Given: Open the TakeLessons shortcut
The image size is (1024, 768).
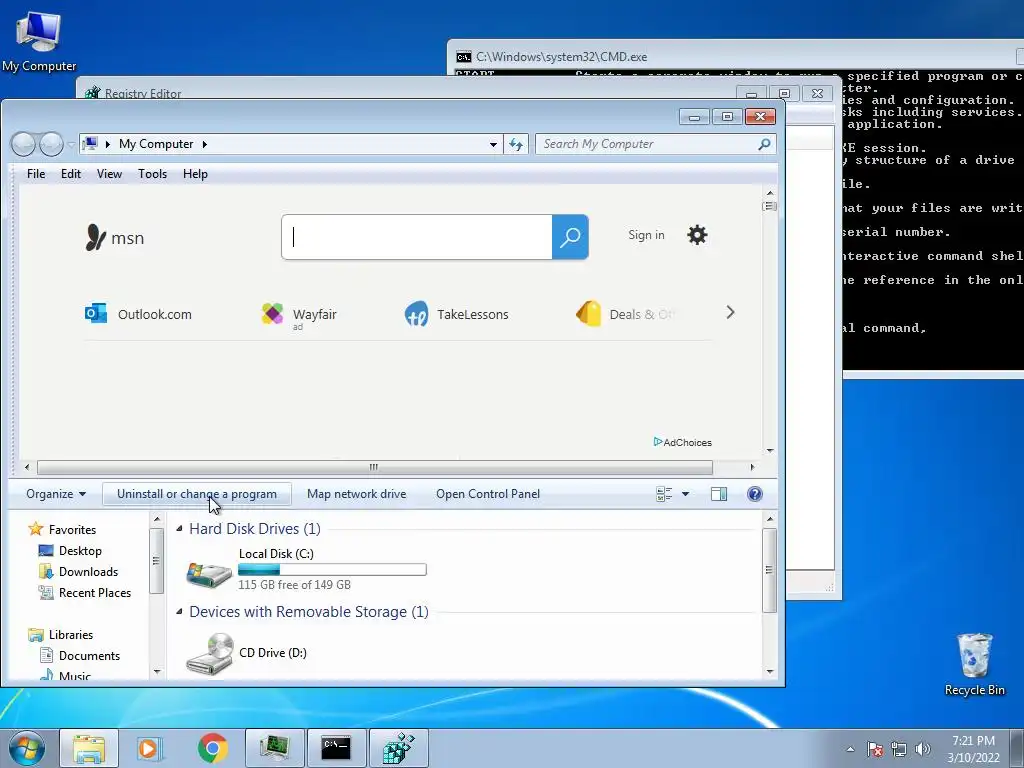Looking at the screenshot, I should (x=456, y=314).
